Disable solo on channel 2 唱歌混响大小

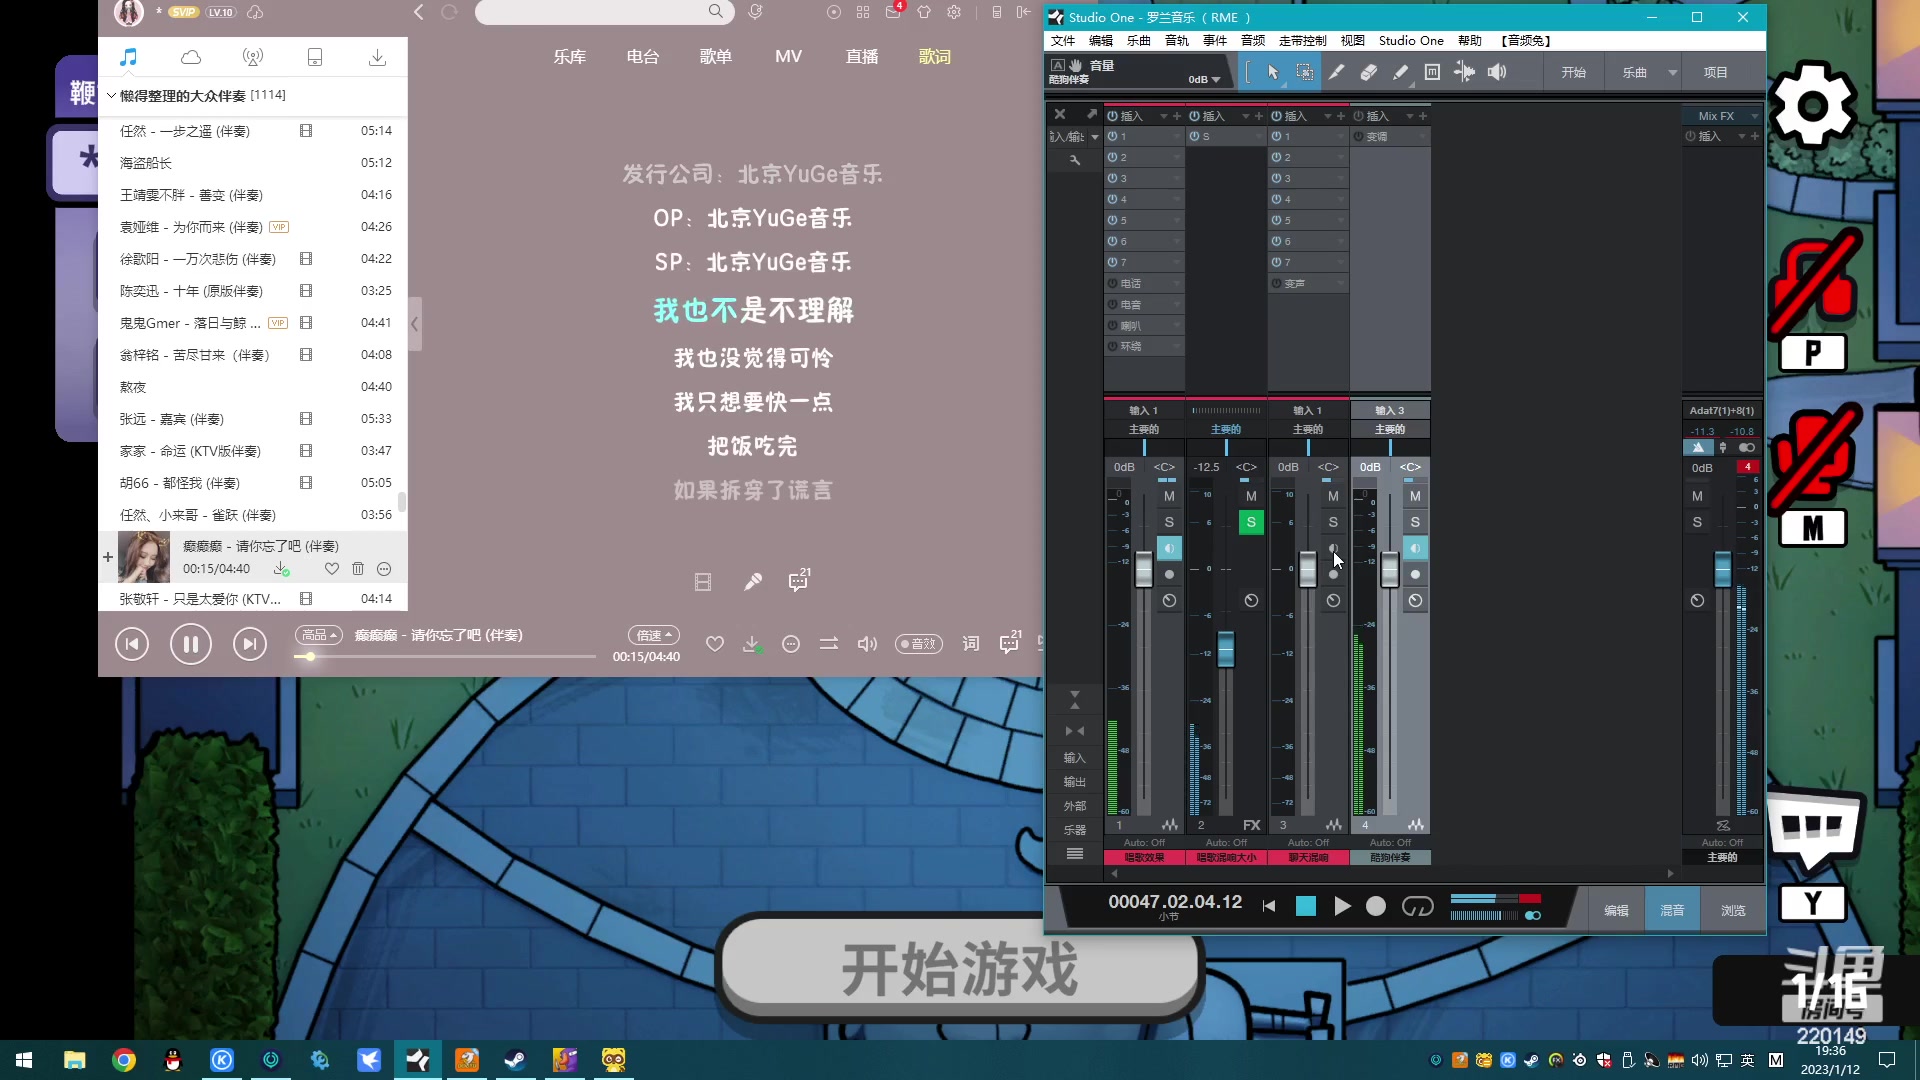1251,522
